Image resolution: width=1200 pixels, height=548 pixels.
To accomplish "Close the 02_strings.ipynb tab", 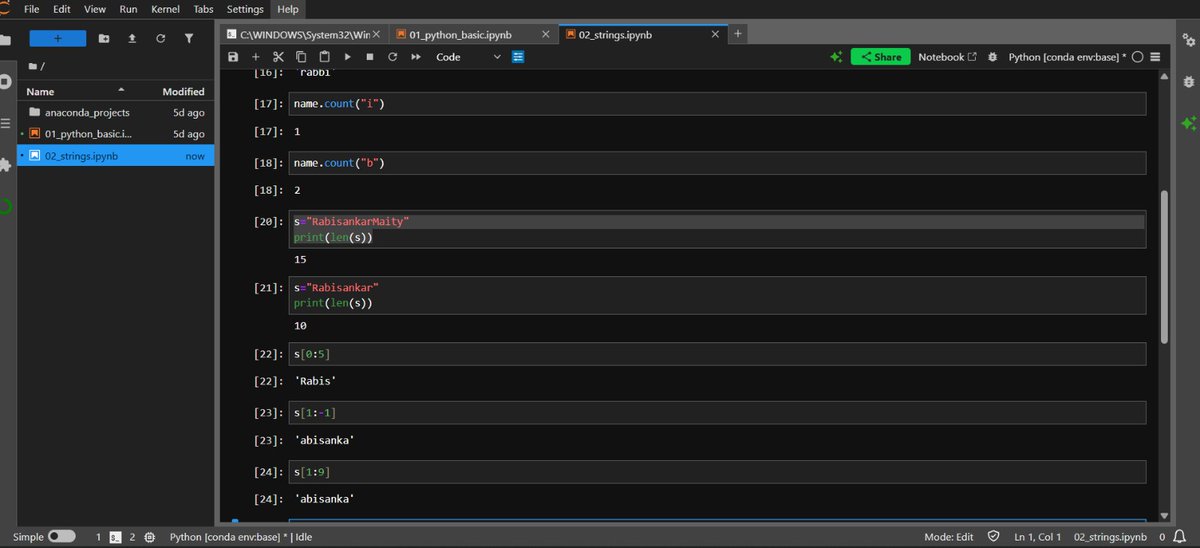I will pos(714,34).
